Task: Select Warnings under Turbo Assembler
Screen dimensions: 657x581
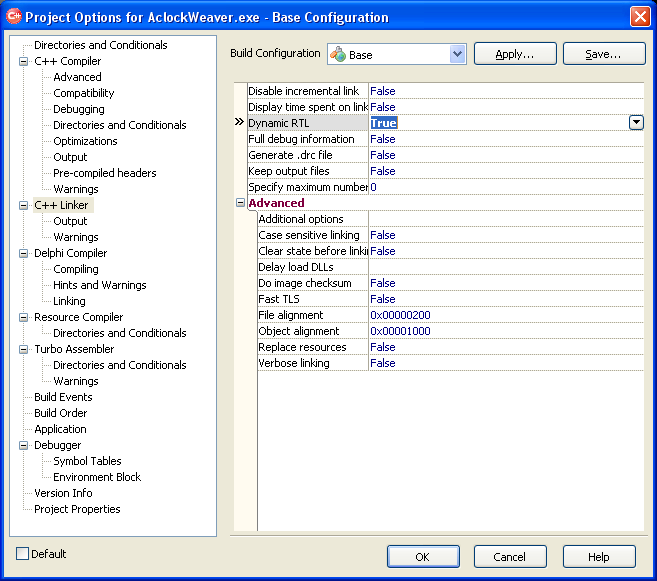Action: point(75,381)
